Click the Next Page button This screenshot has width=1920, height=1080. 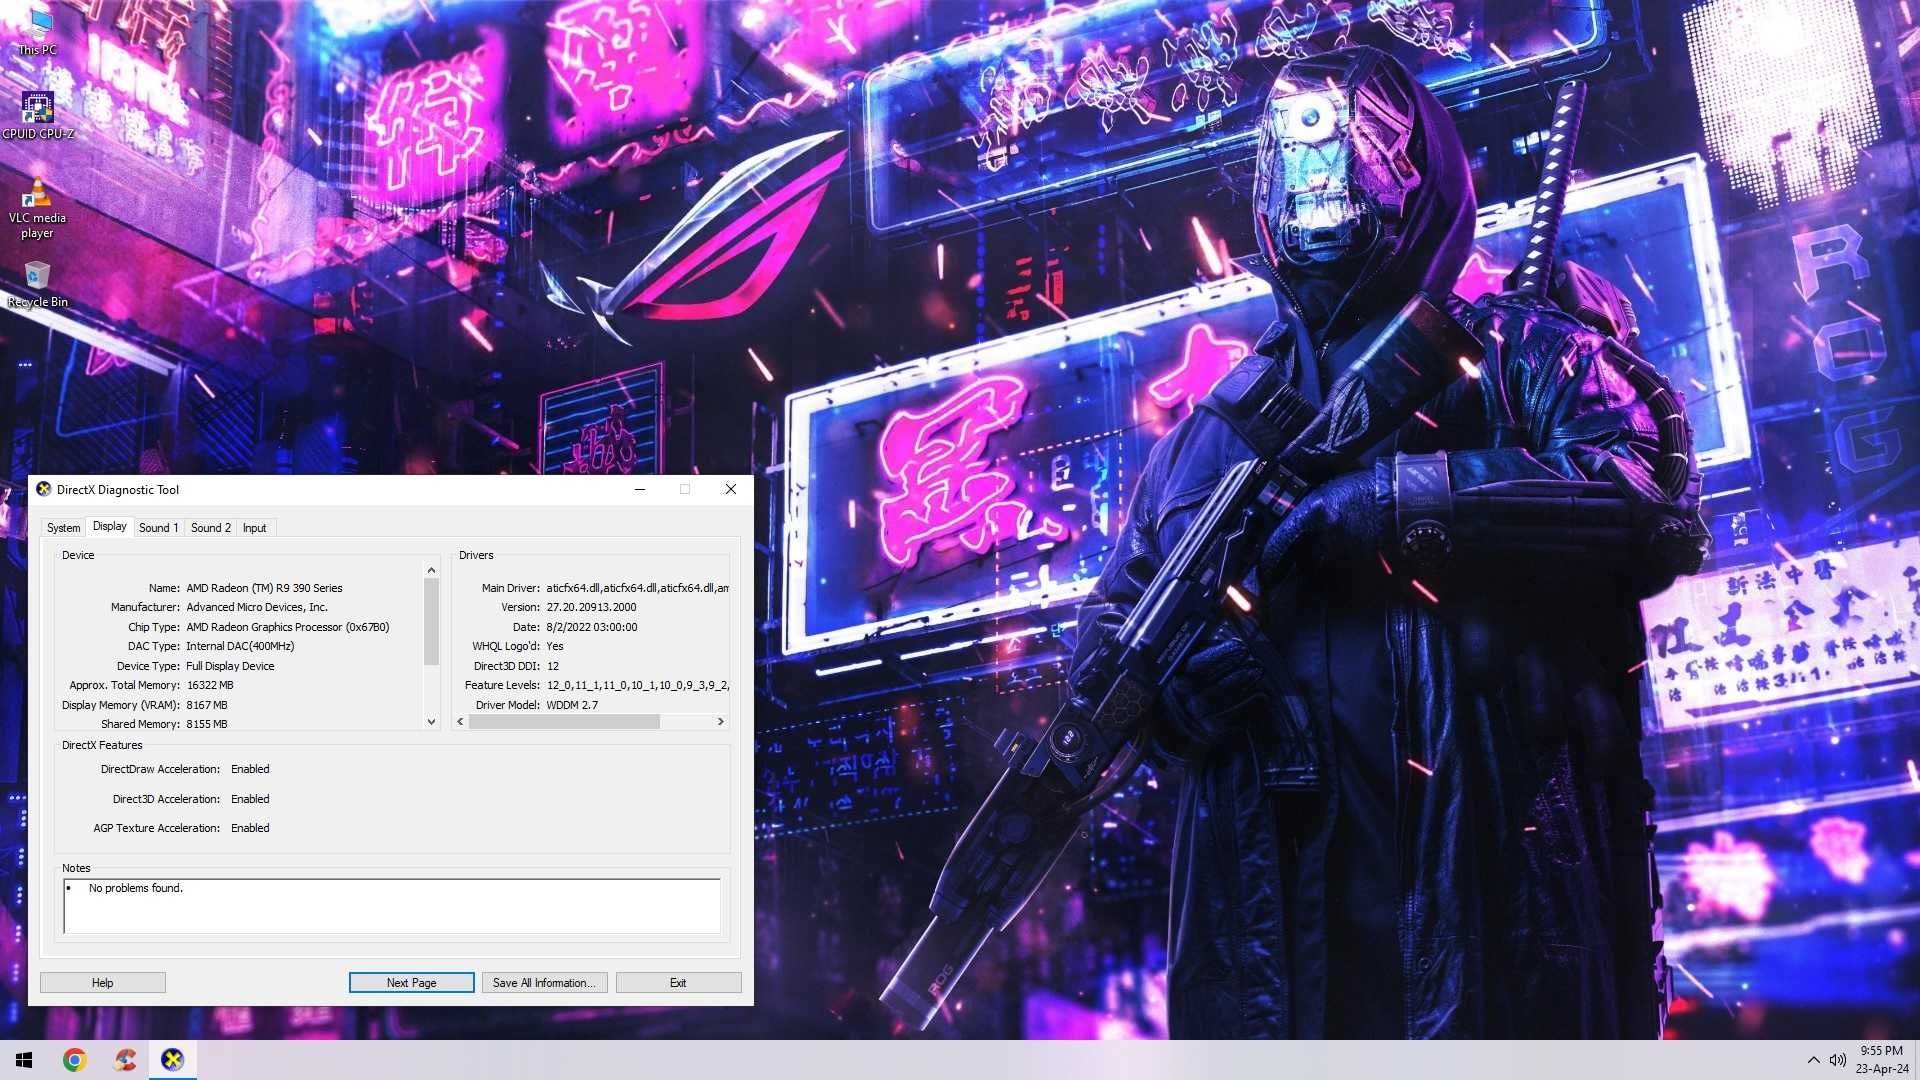pyautogui.click(x=412, y=983)
